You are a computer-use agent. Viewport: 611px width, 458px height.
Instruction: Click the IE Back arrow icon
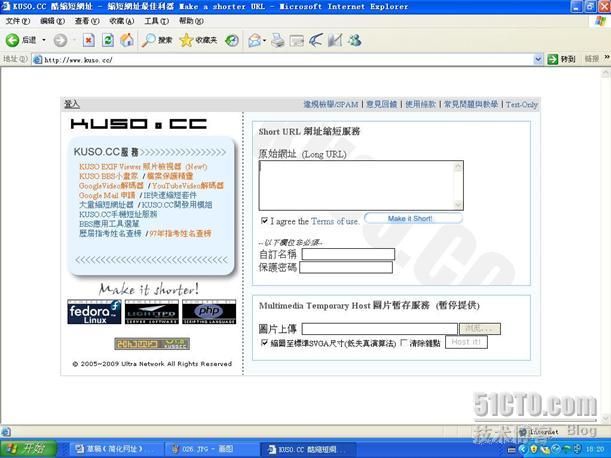(12, 40)
